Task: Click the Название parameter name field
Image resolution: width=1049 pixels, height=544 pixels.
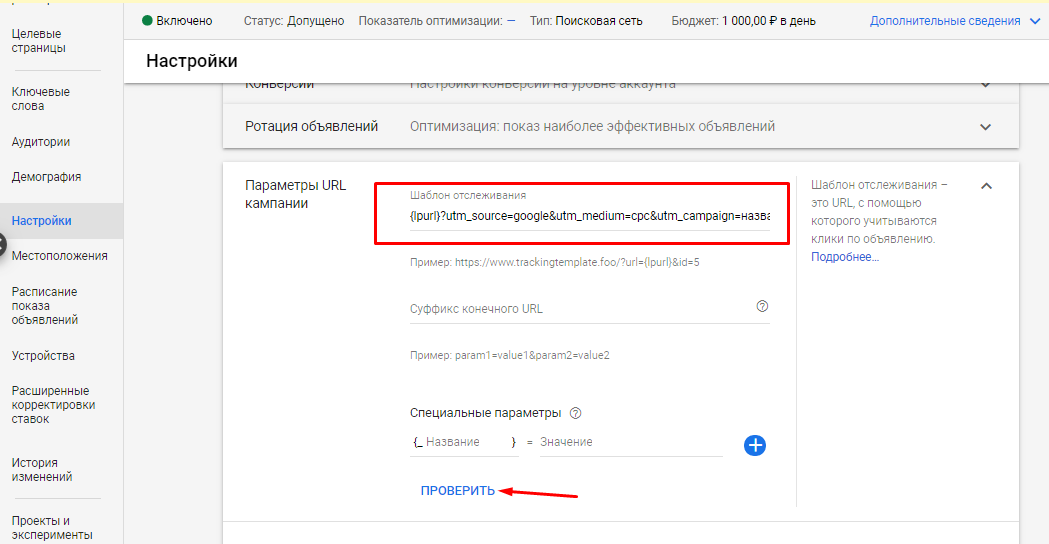Action: (x=465, y=442)
